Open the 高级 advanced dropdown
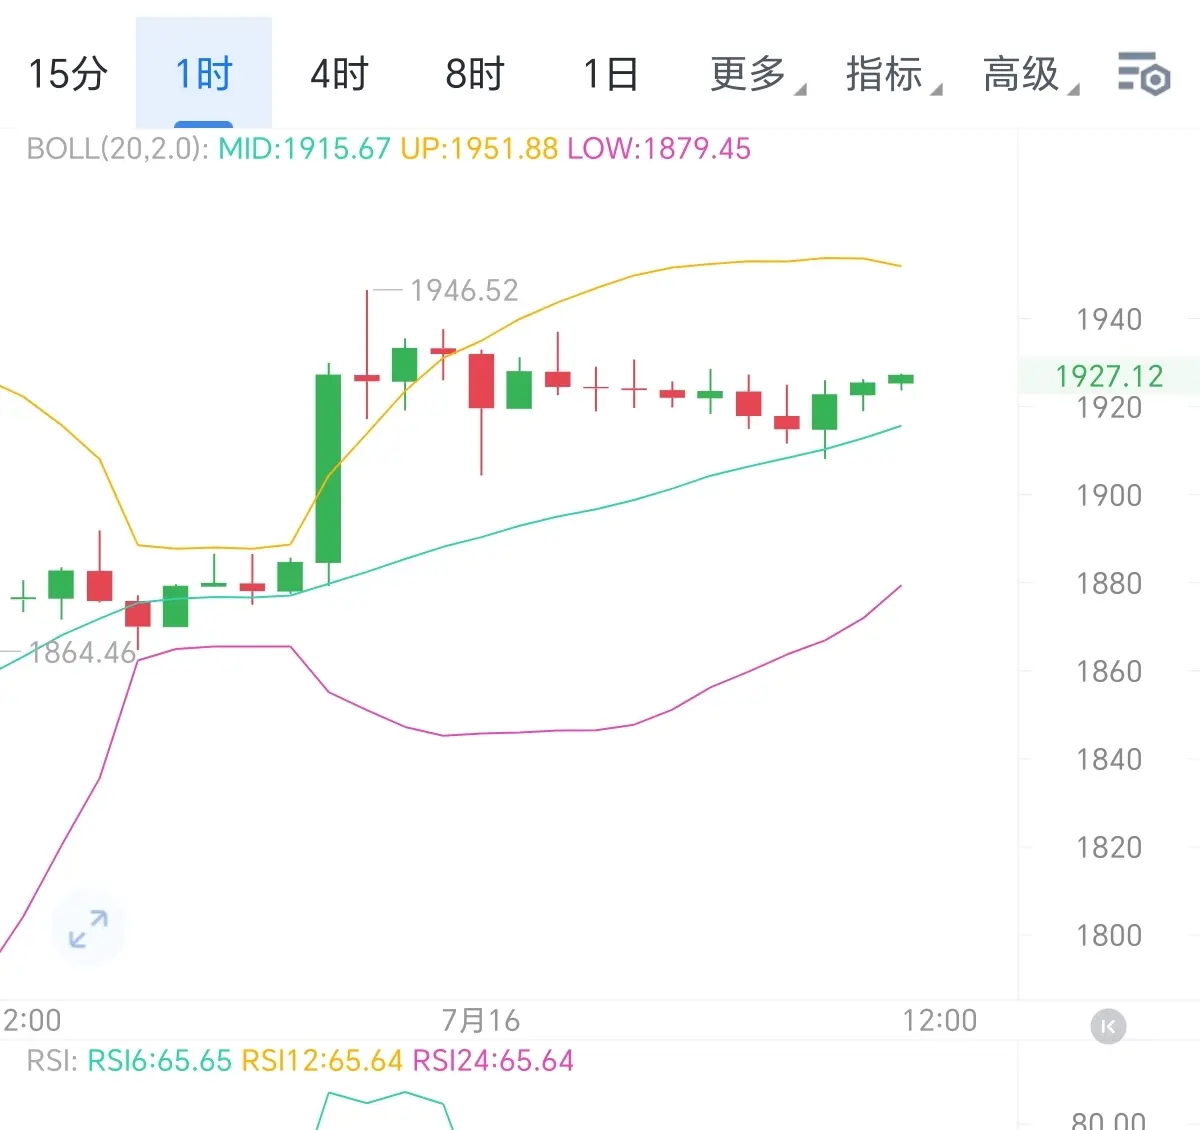 point(1030,74)
